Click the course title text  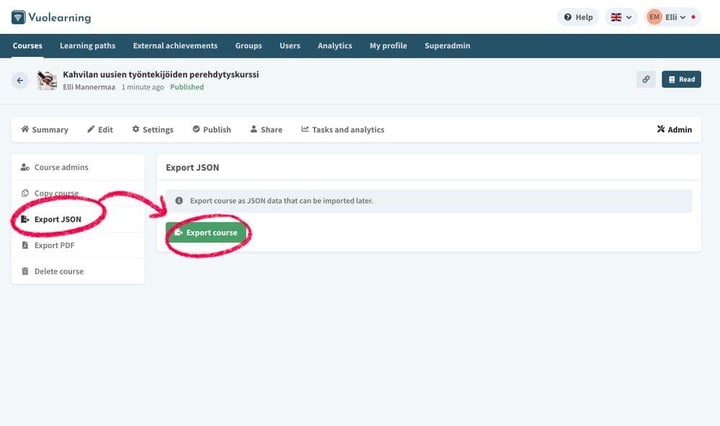pyautogui.click(x=161, y=74)
